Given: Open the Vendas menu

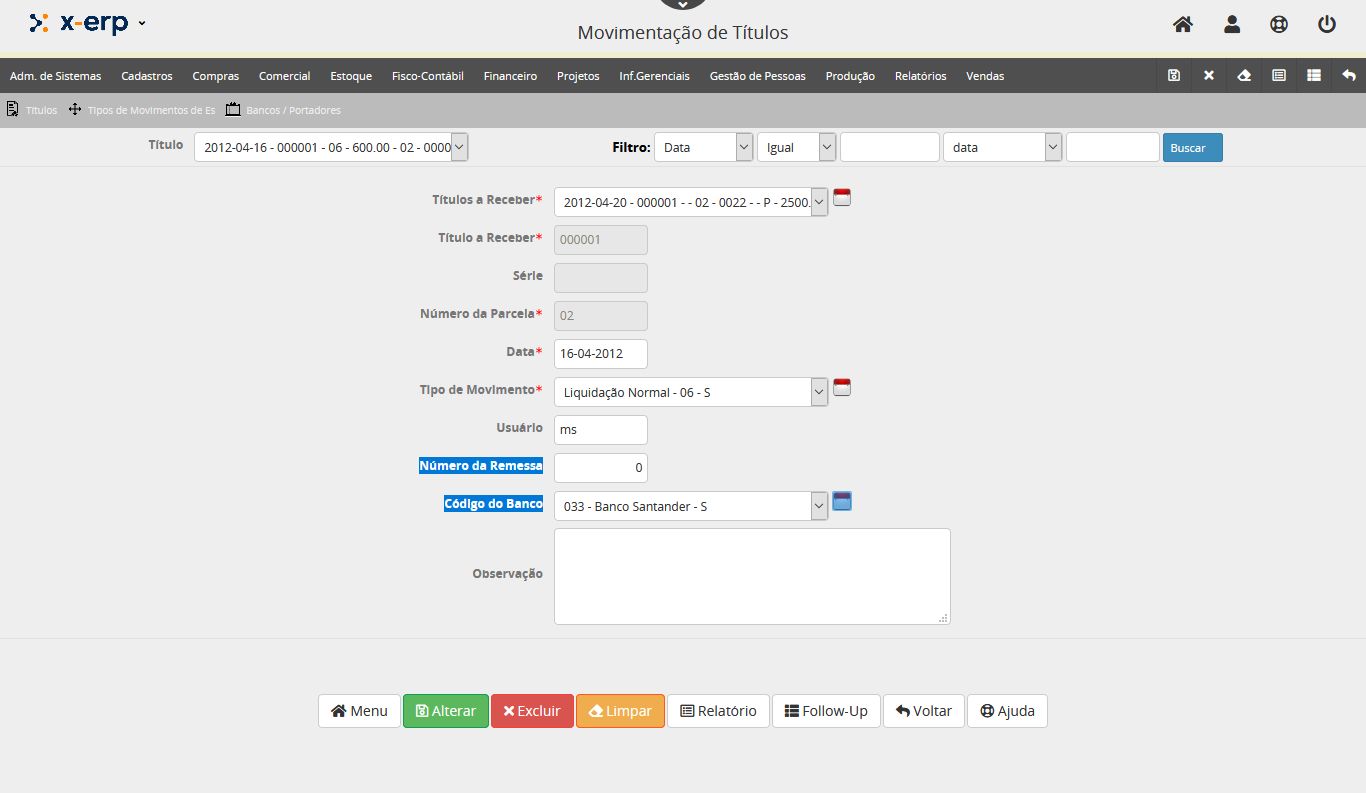Looking at the screenshot, I should [985, 76].
